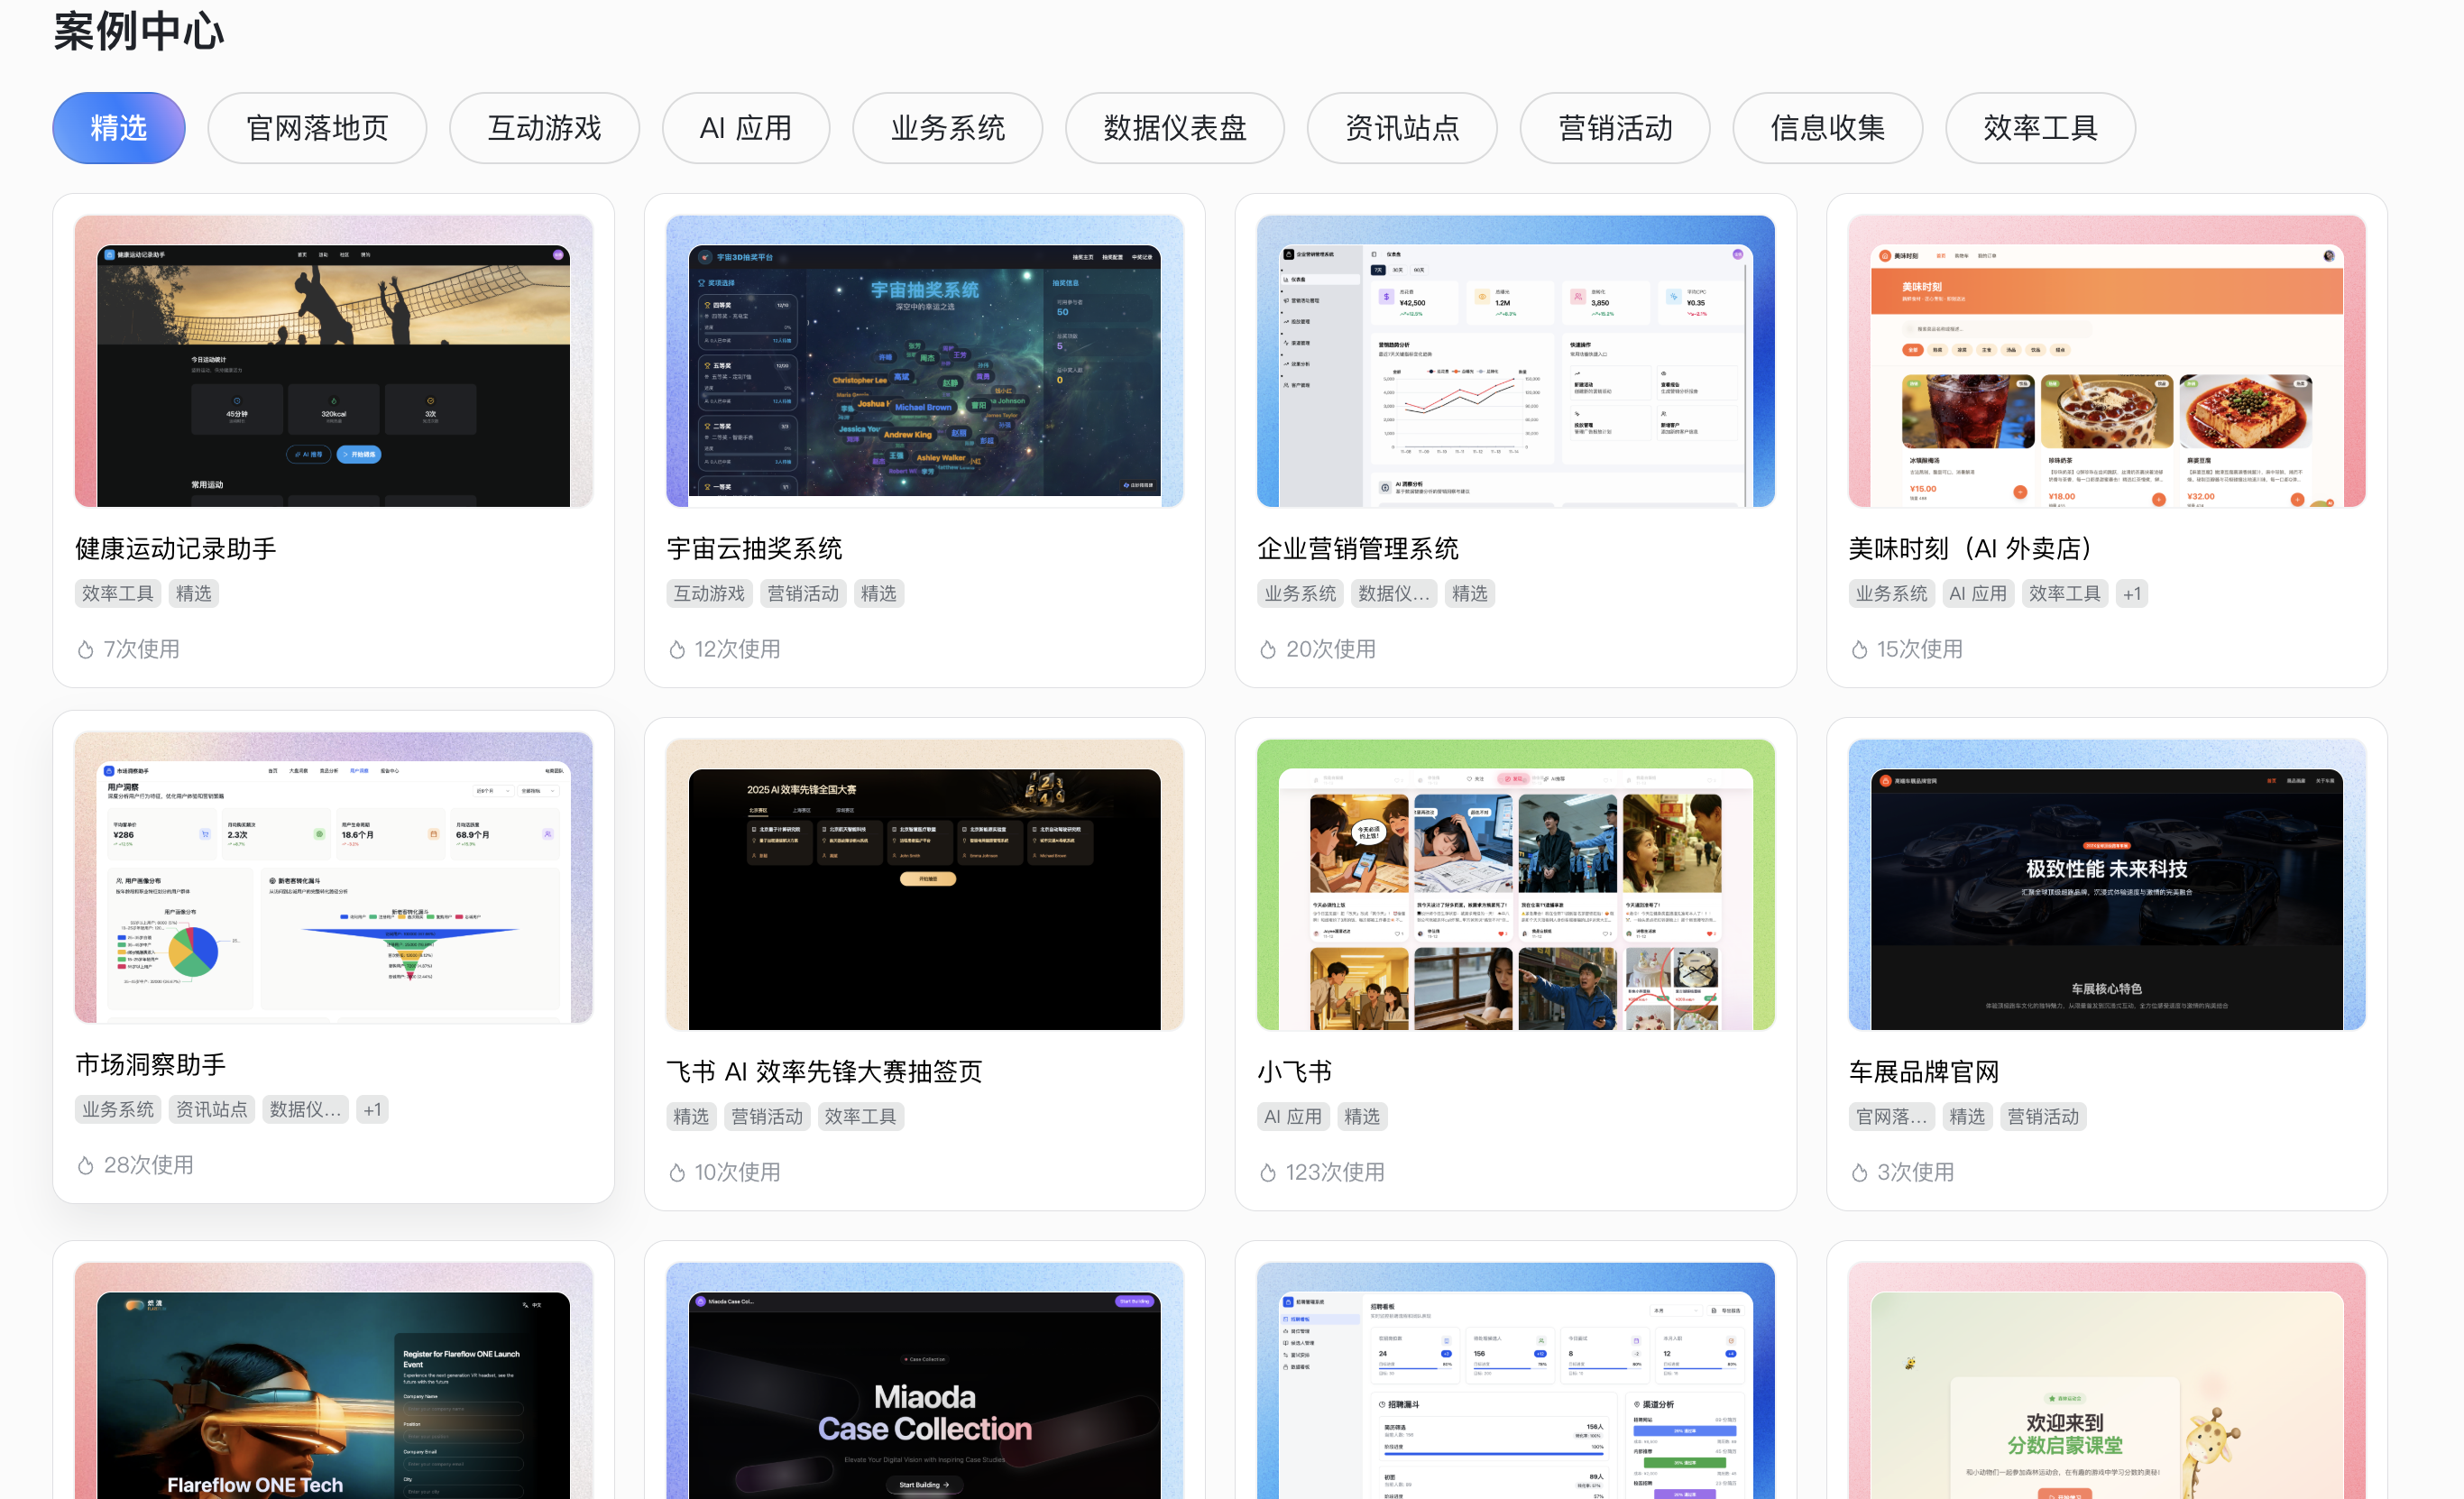This screenshot has width=2464, height=1499.
Task: Go to the 效率工具 tab
Action: [x=2039, y=128]
